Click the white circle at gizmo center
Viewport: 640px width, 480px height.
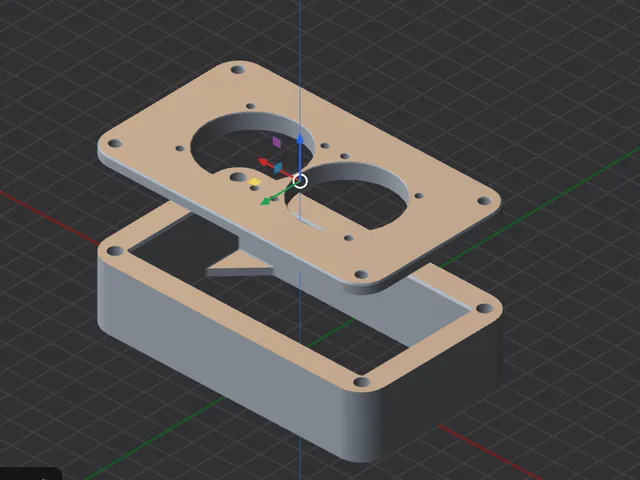(300, 181)
